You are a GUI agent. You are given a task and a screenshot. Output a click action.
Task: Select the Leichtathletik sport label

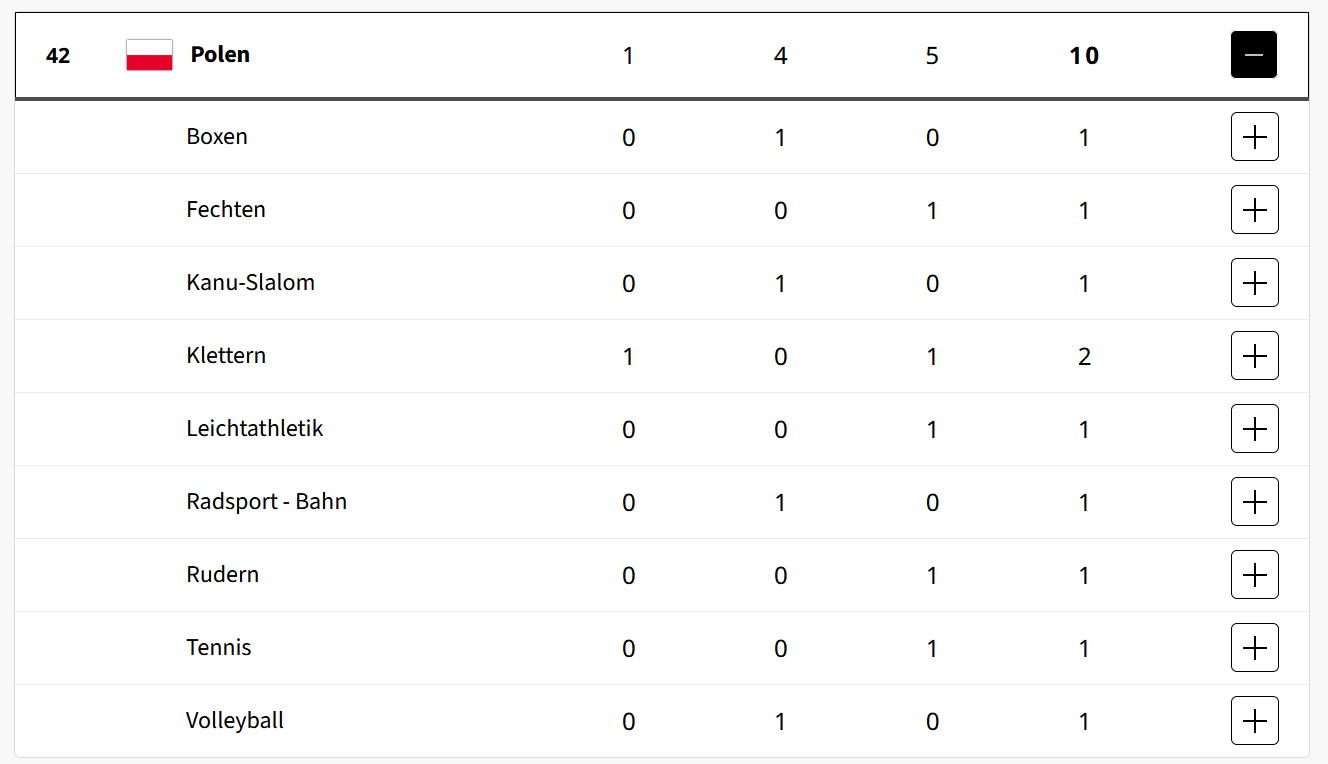(x=255, y=429)
